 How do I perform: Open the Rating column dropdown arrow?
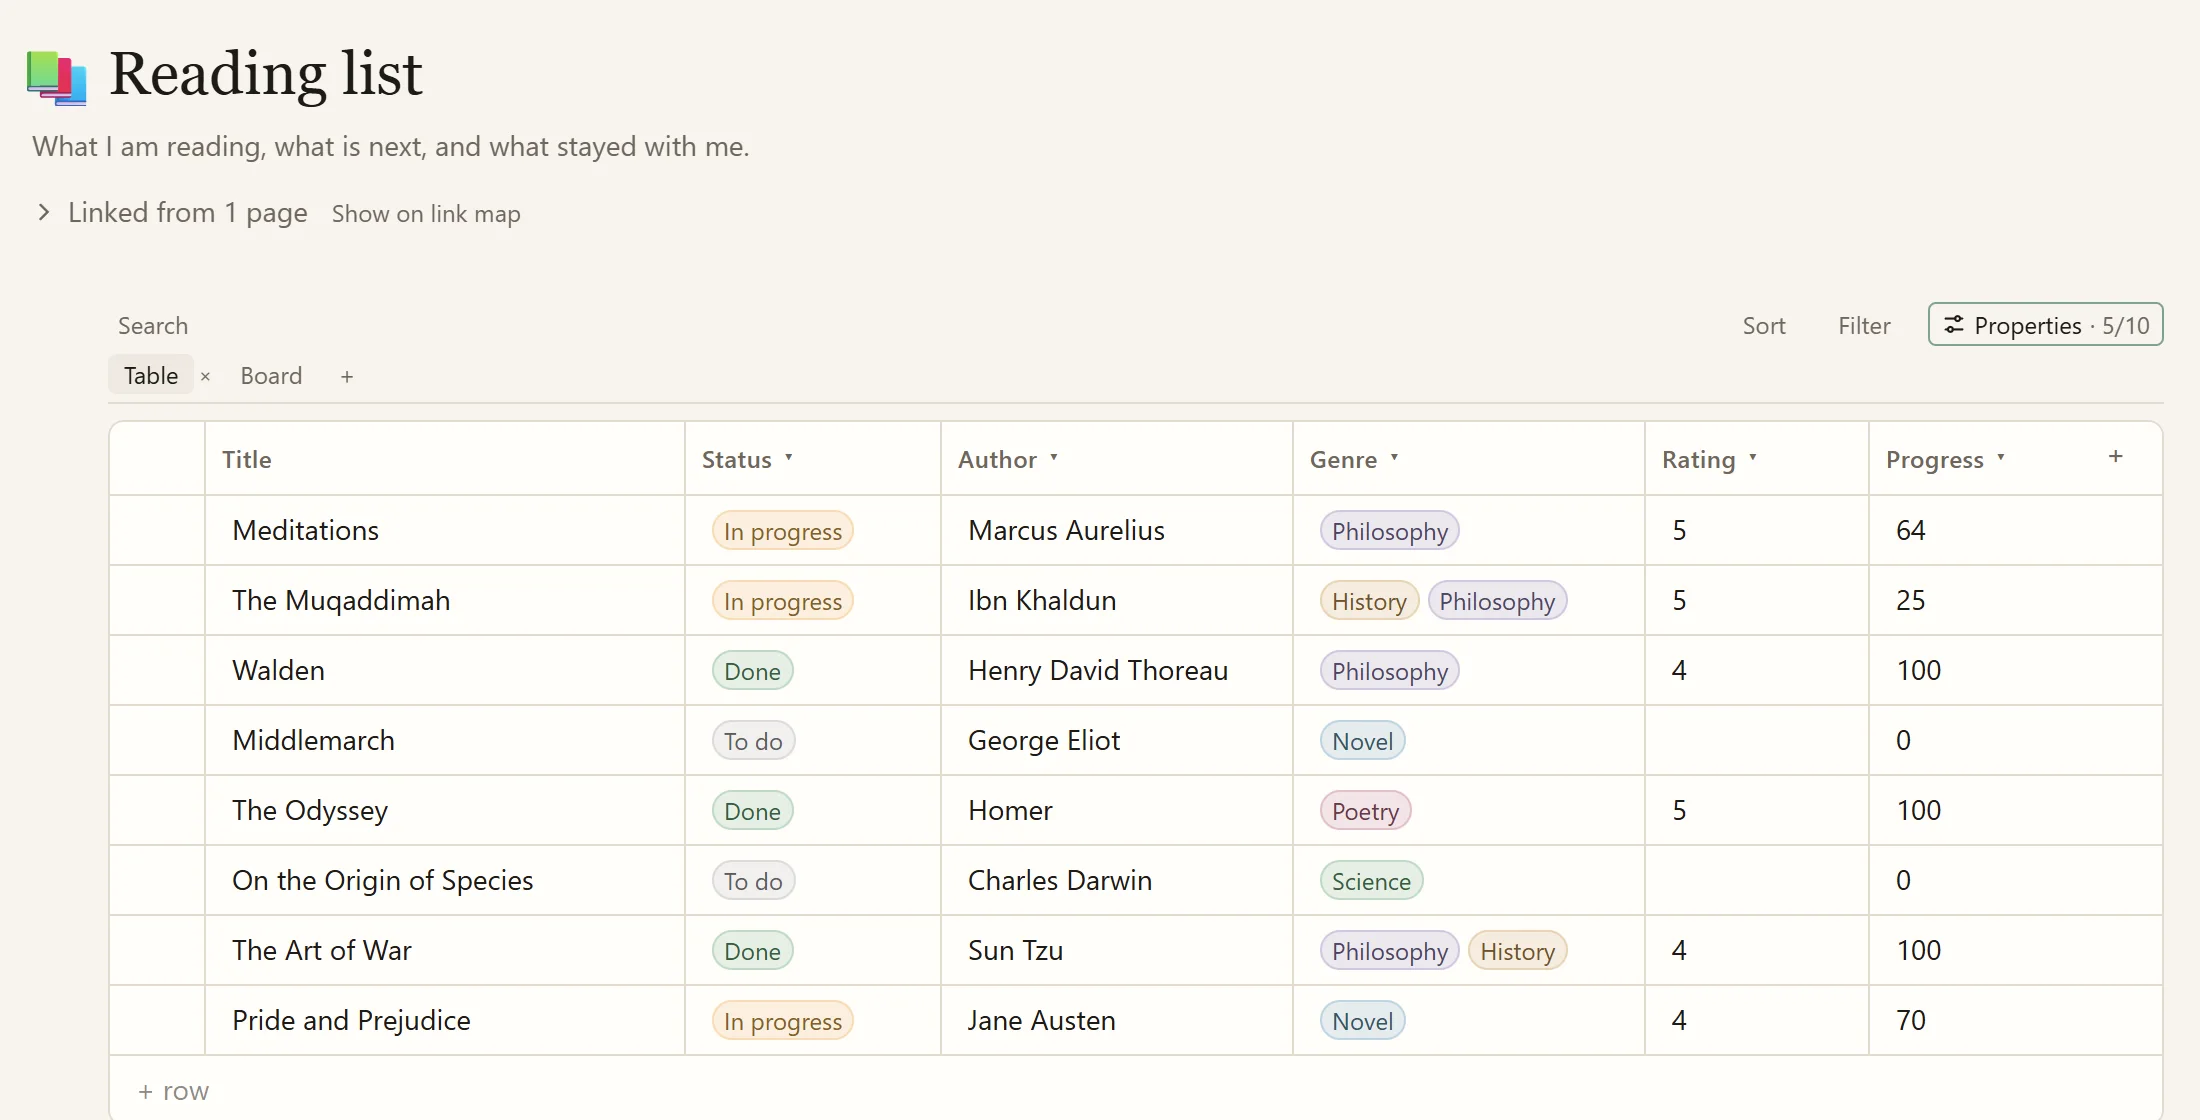(1753, 458)
